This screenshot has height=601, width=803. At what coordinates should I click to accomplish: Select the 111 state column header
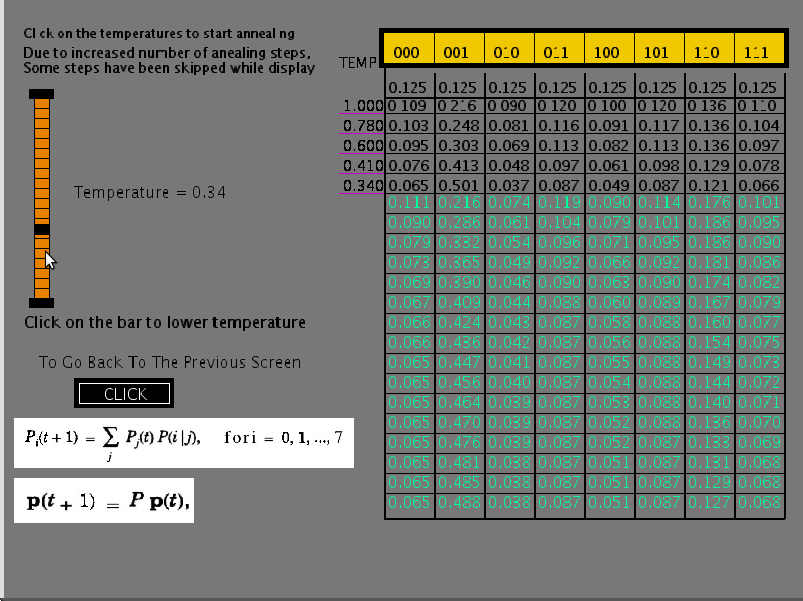point(759,48)
